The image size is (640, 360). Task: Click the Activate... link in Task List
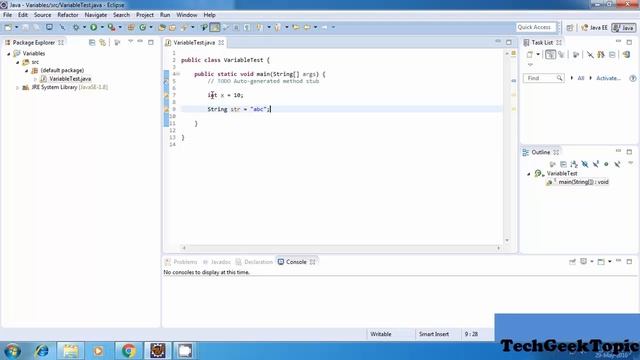[608, 78]
